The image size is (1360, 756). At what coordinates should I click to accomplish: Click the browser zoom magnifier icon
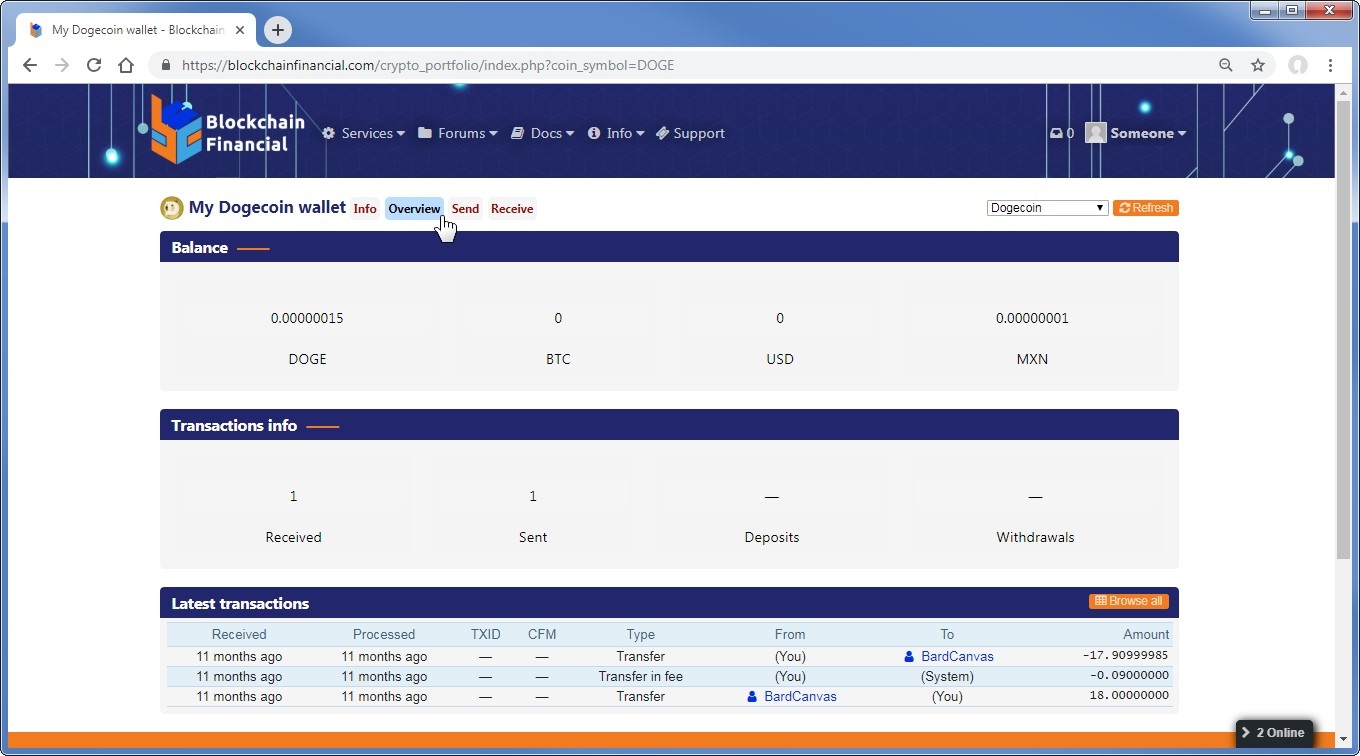(1226, 65)
